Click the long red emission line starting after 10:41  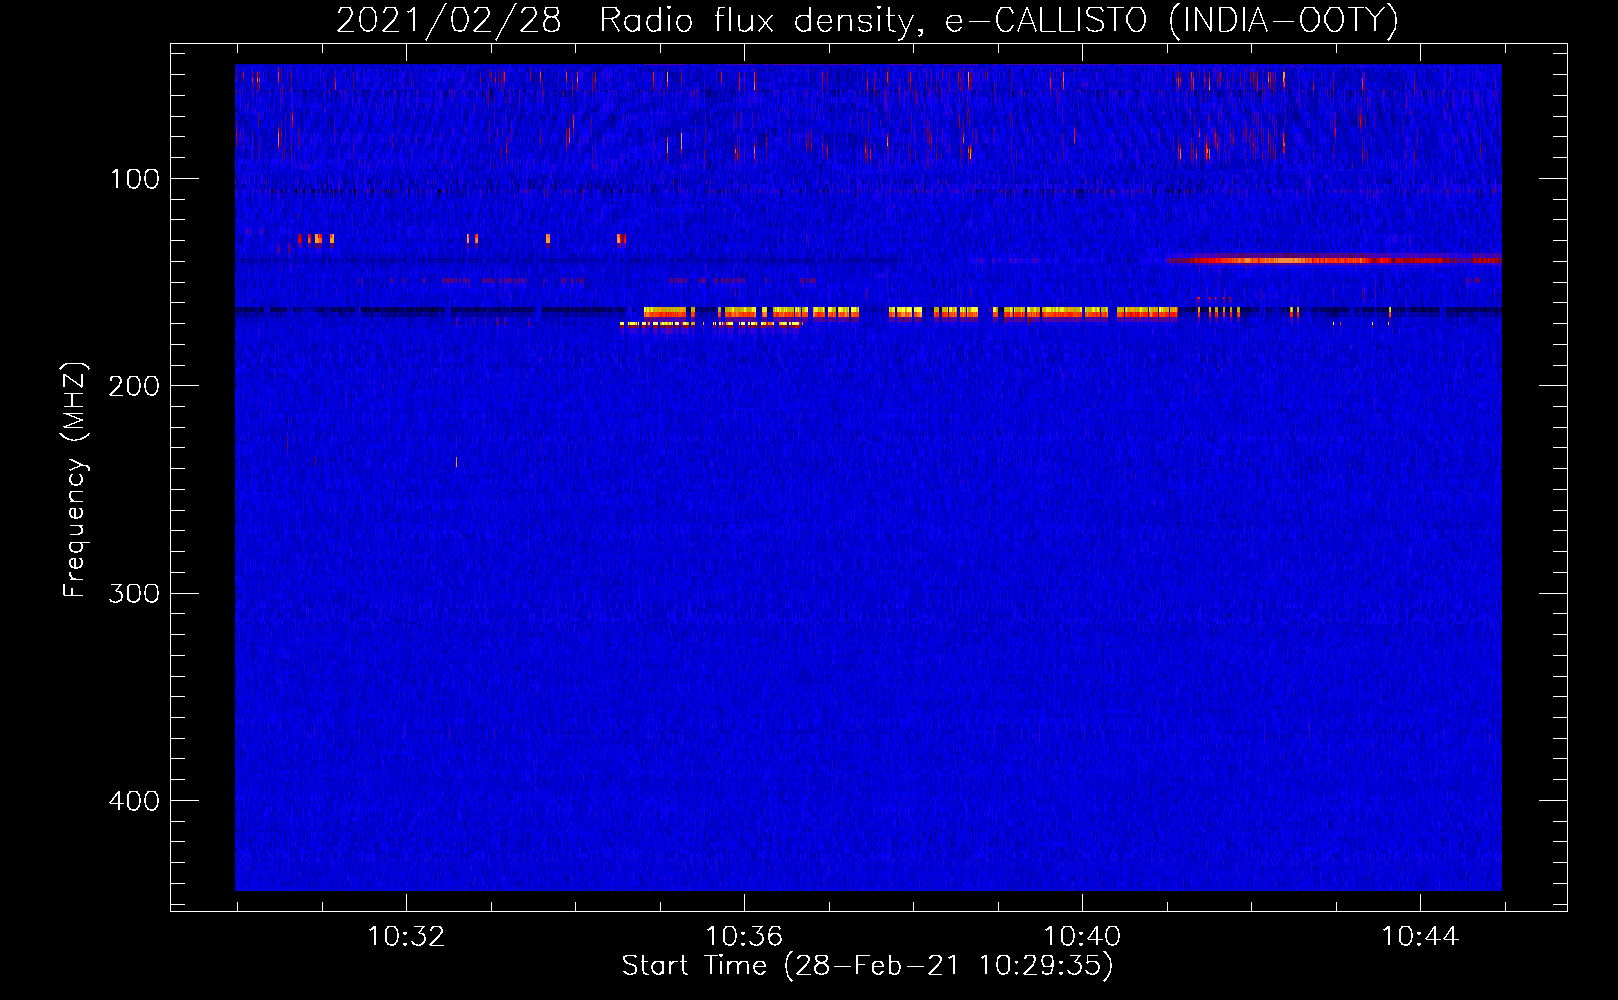pyautogui.click(x=1333, y=260)
